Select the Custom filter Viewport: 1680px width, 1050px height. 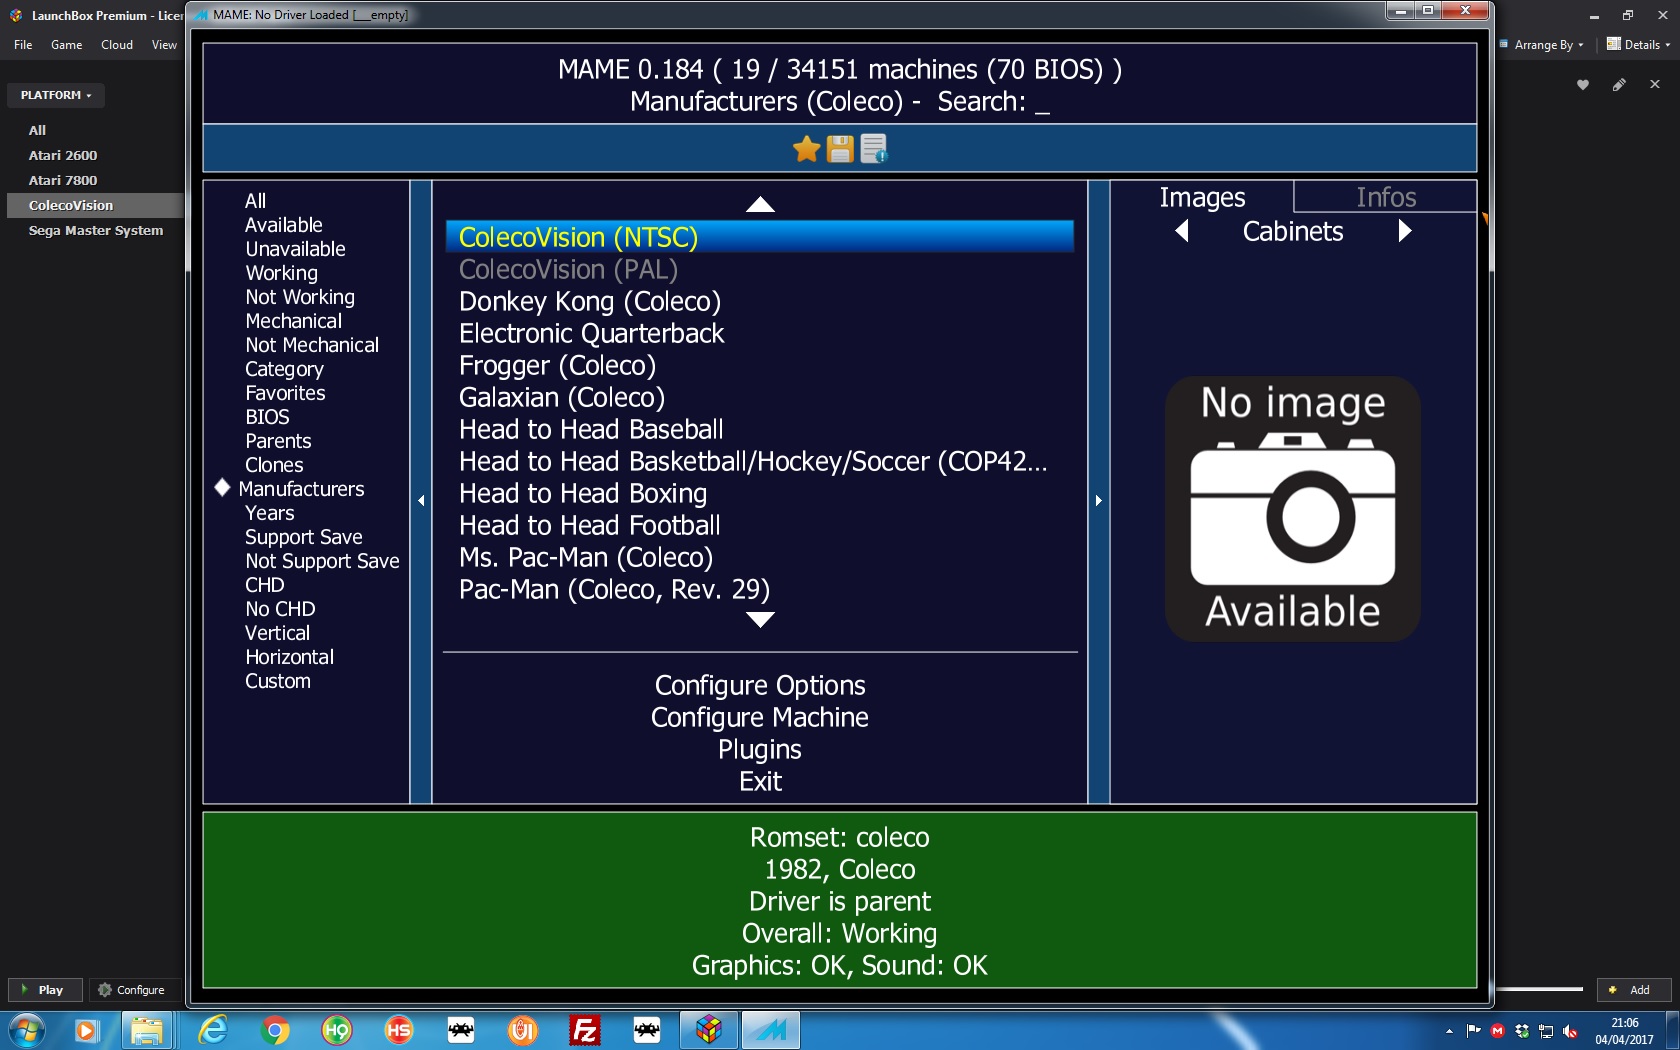pyautogui.click(x=278, y=681)
